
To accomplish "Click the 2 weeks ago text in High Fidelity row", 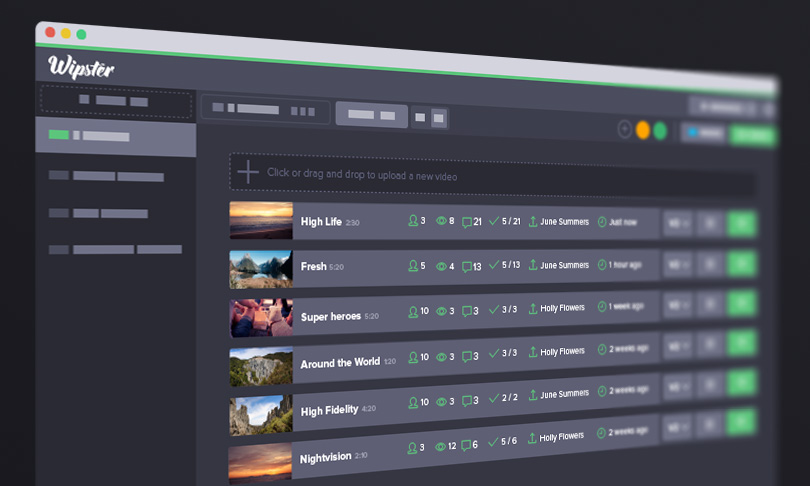I will coord(628,390).
